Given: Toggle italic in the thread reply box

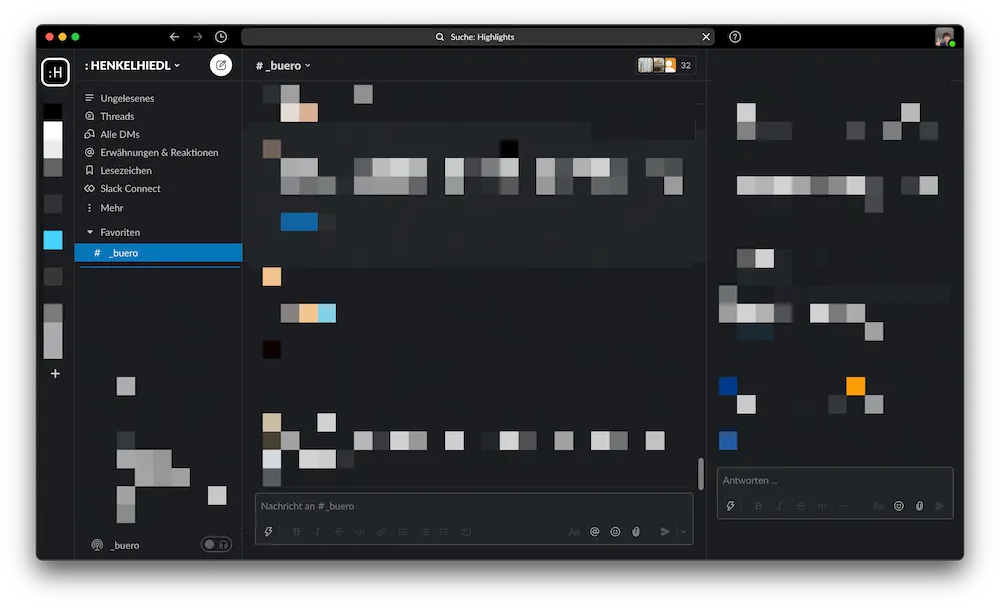Looking at the screenshot, I should click(779, 506).
